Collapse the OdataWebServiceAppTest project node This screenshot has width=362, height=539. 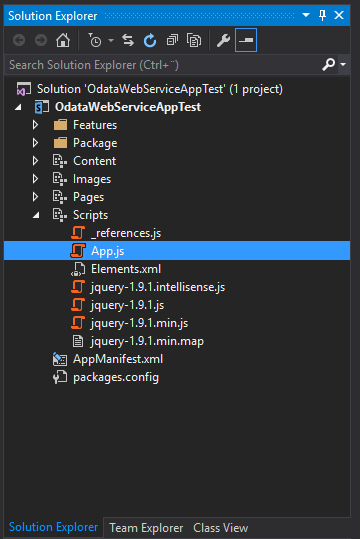point(18,107)
